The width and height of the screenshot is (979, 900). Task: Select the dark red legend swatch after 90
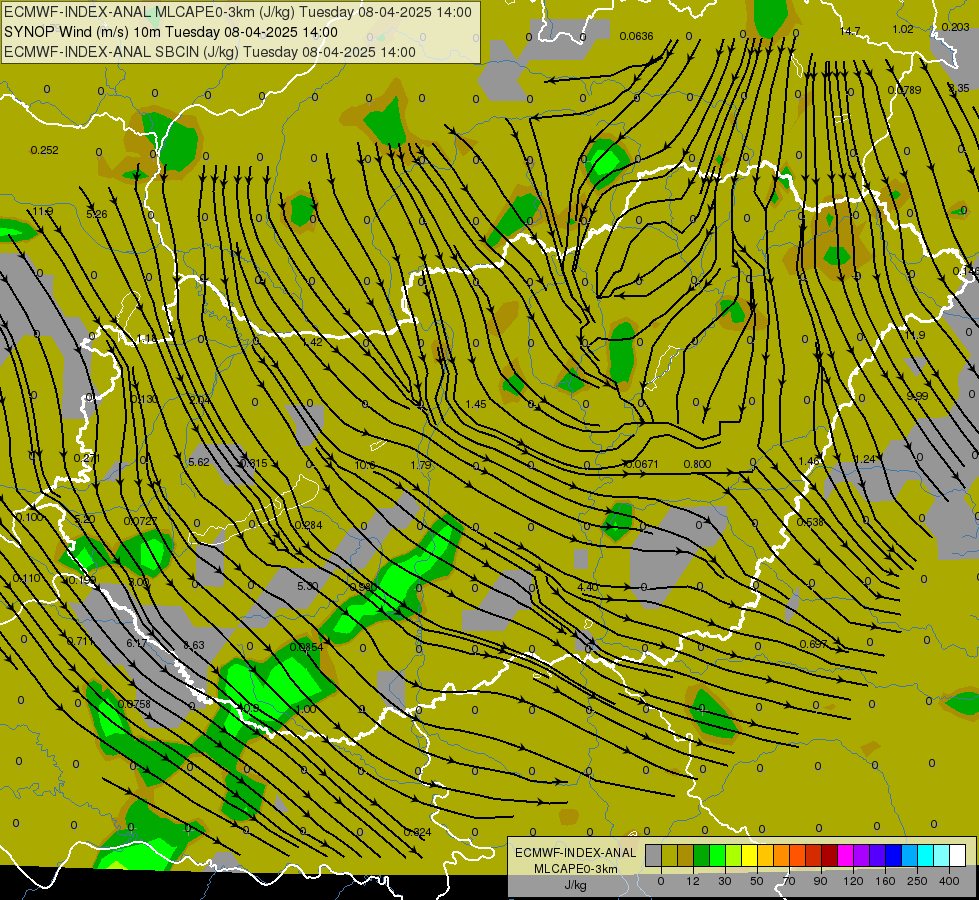(830, 855)
